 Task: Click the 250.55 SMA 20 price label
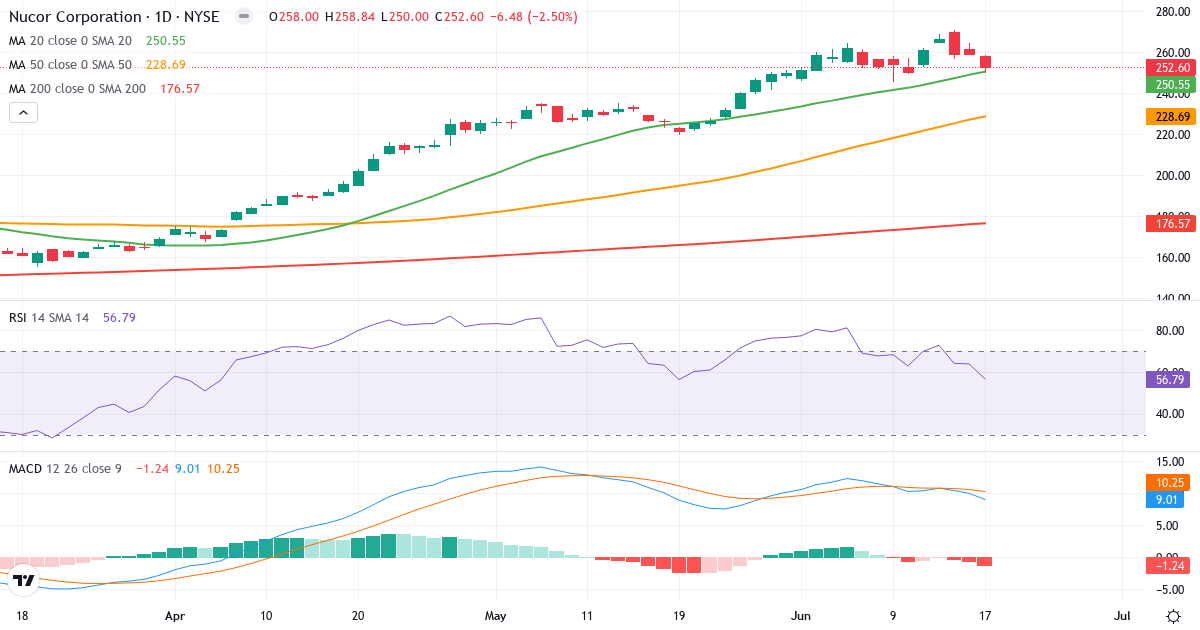pos(1172,85)
